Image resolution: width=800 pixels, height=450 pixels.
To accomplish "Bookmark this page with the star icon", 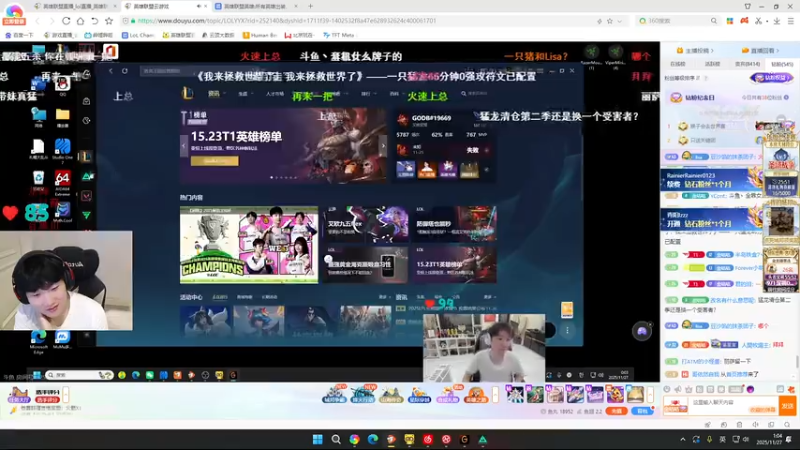I will tap(109, 21).
